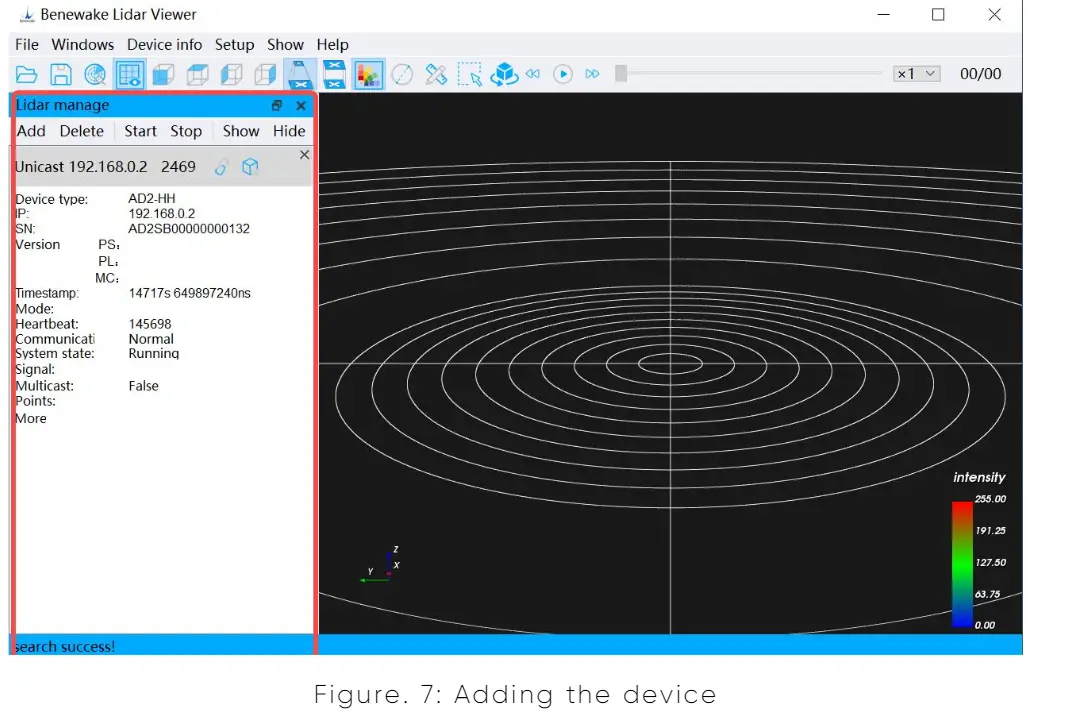The image size is (1079, 714).
Task: Open the Help menu
Action: point(332,45)
